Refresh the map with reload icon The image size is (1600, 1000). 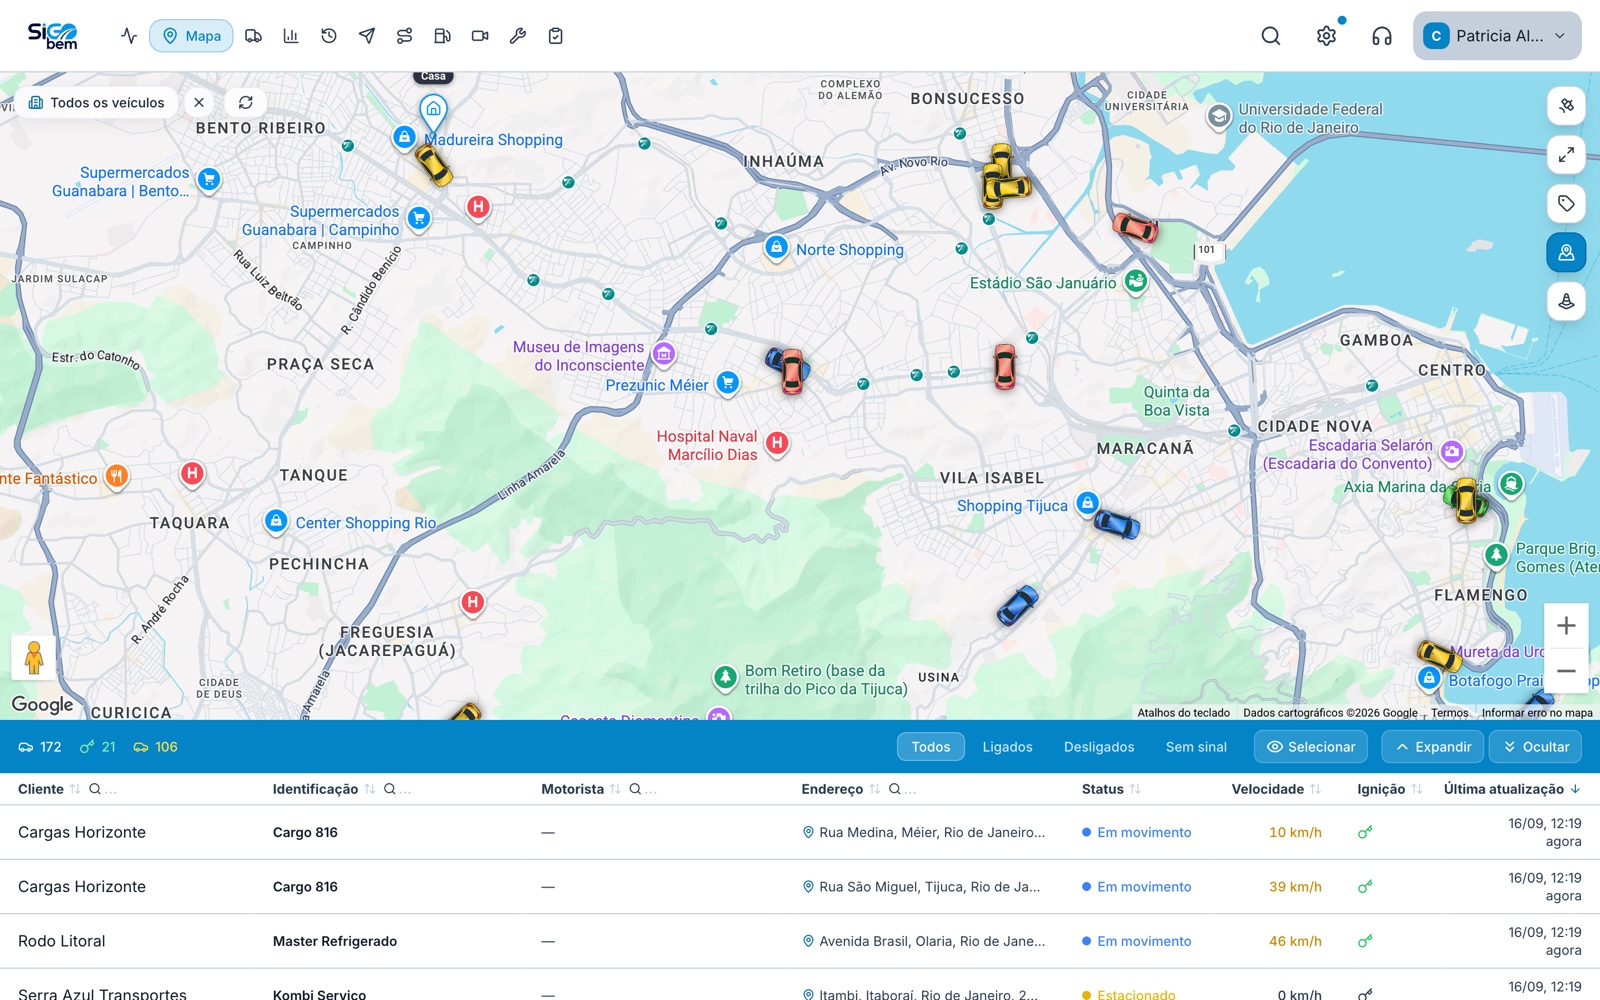tap(246, 102)
